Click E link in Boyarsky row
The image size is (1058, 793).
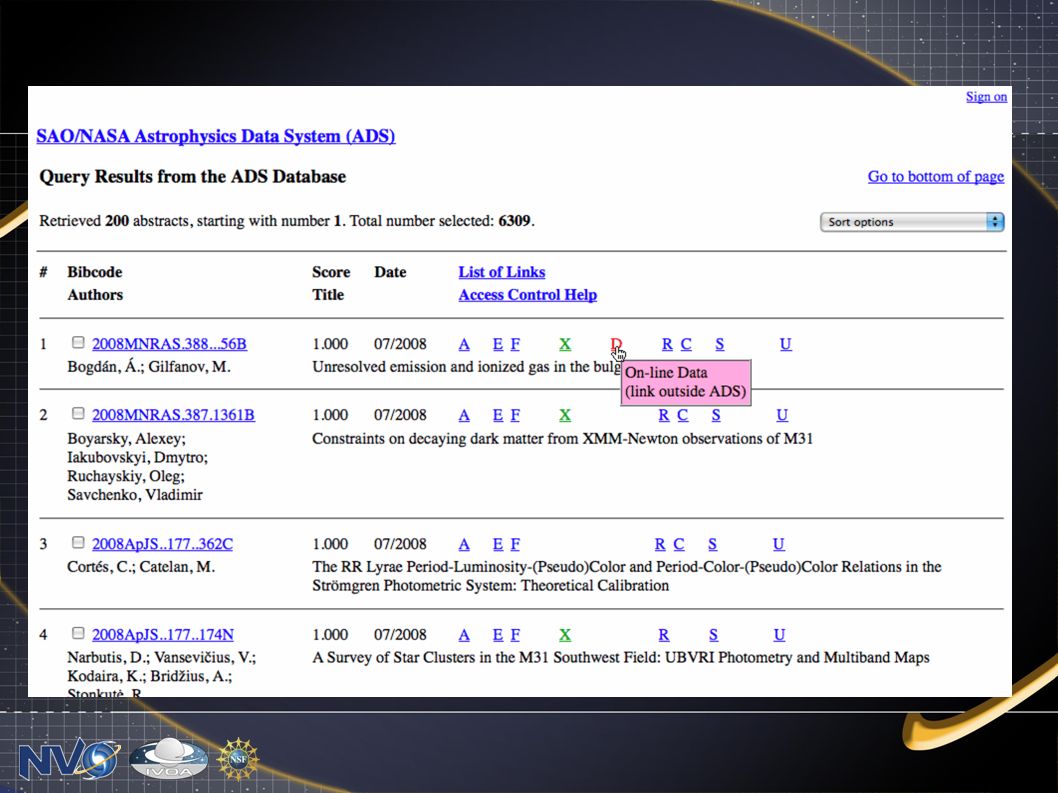pyautogui.click(x=498, y=415)
